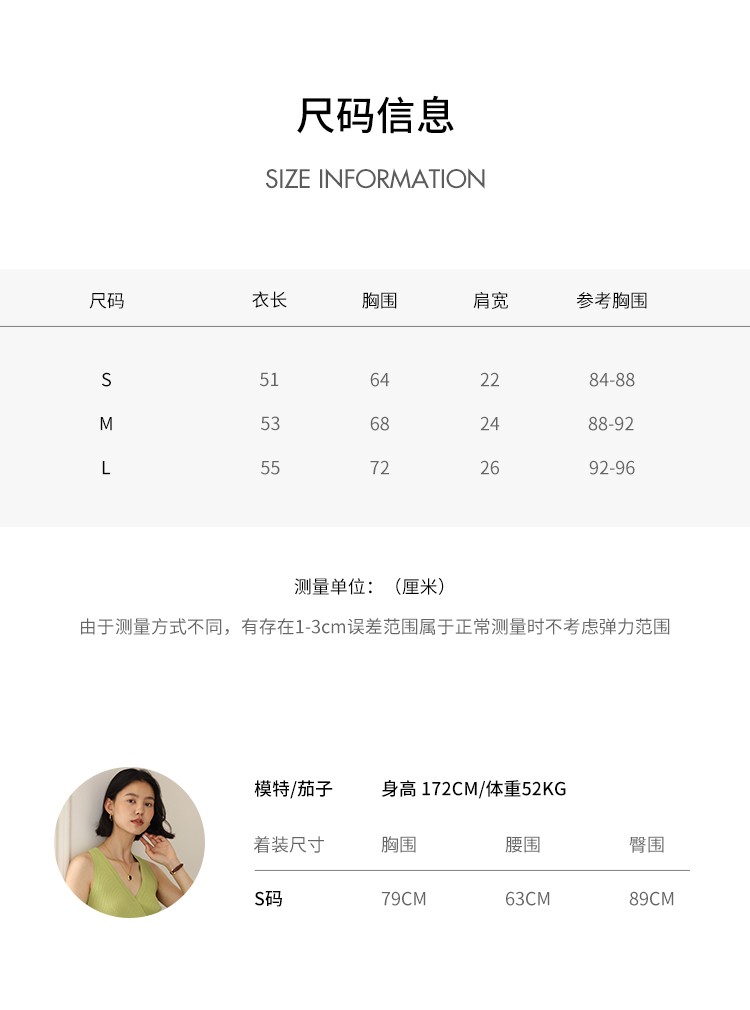Viewport: 750px width, 1010px height.
Task: Click the S码 model size label
Action: click(268, 899)
